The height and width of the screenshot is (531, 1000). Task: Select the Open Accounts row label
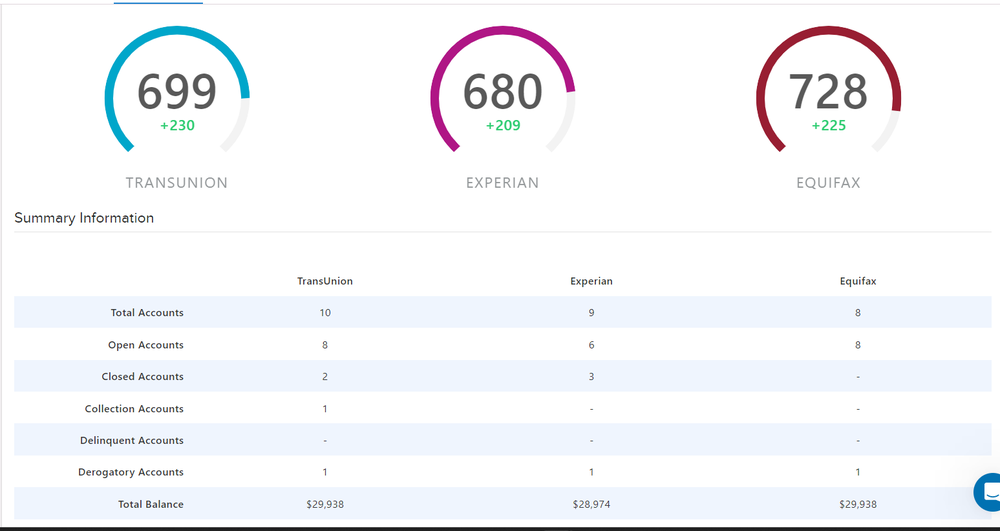point(145,345)
